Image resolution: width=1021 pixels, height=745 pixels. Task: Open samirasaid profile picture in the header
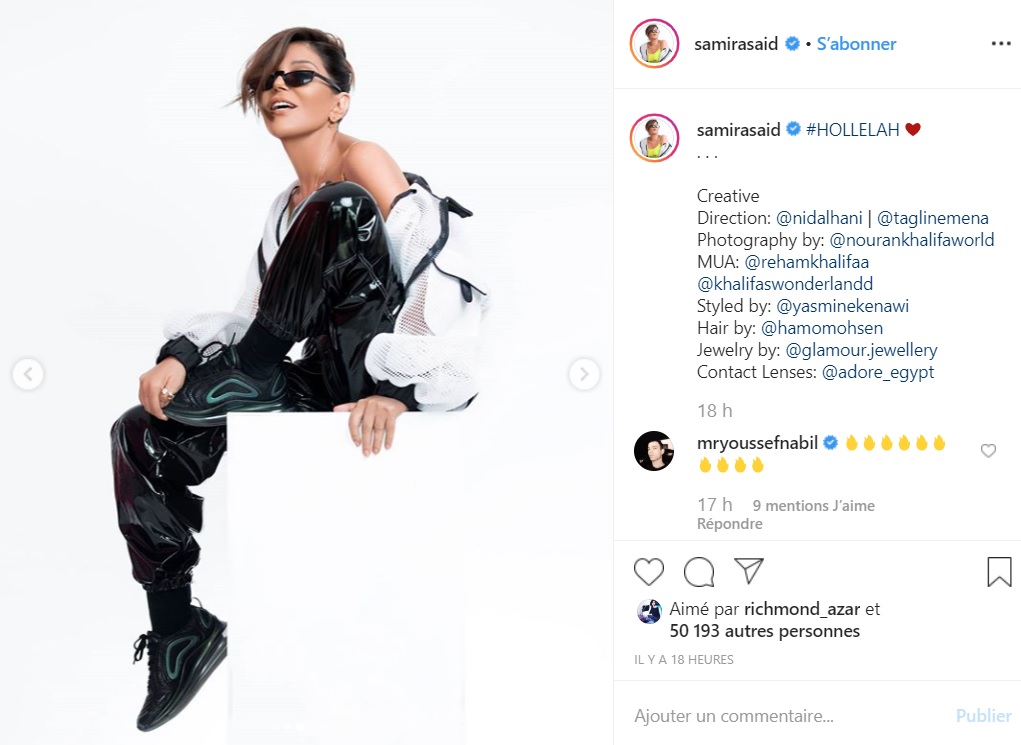tap(654, 44)
